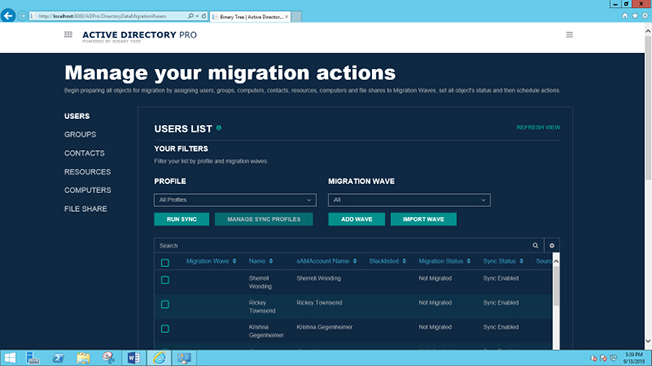Click the info icon beside Users List

[x=219, y=128]
